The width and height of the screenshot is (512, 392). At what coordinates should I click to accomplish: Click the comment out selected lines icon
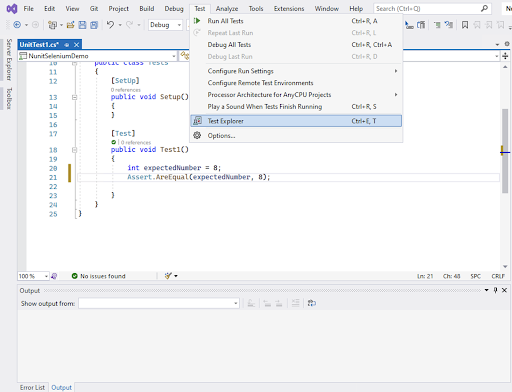437,25
